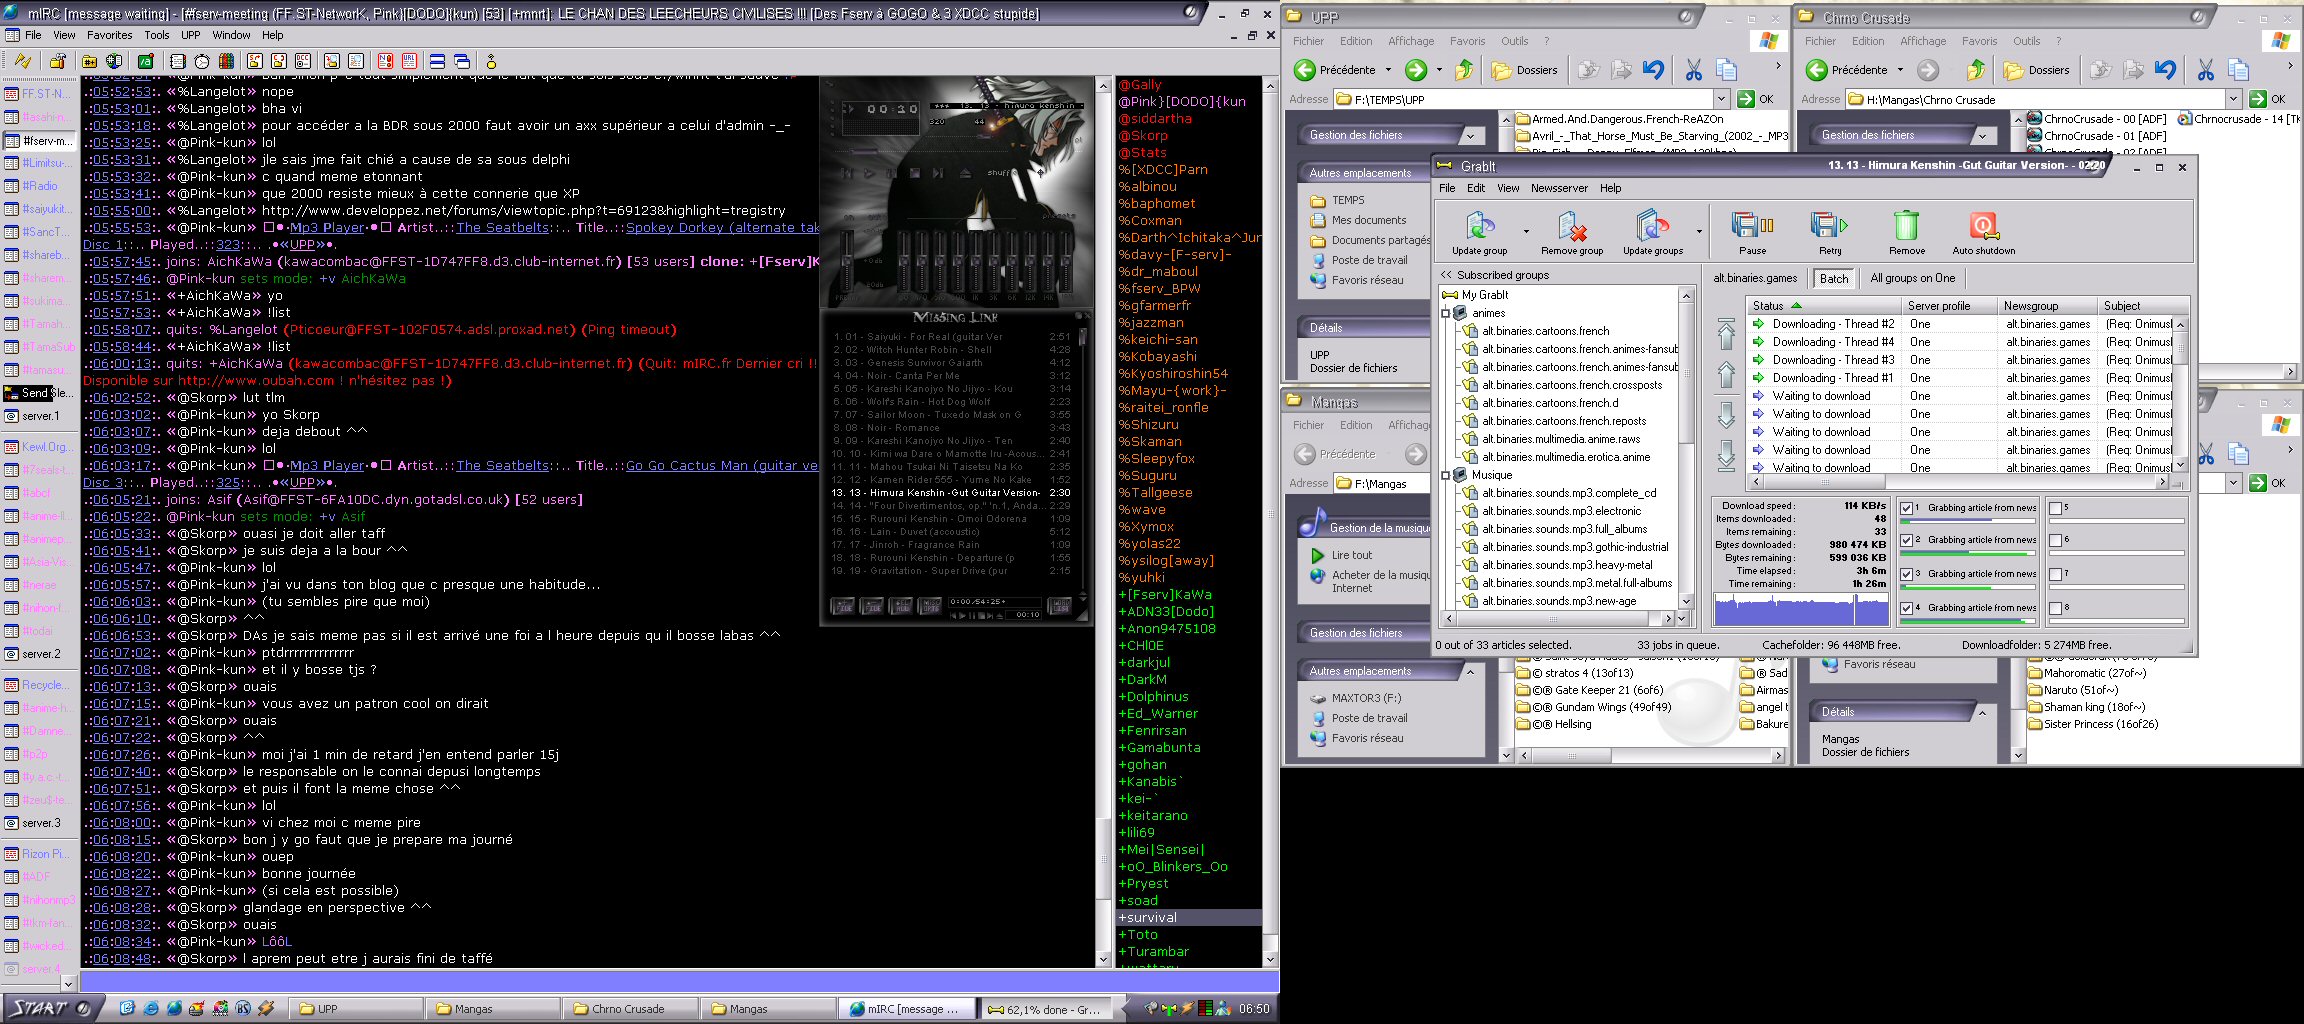Screen dimensions: 2304x1024
Task: Open mIRC Timer clock icon
Action: point(202,61)
